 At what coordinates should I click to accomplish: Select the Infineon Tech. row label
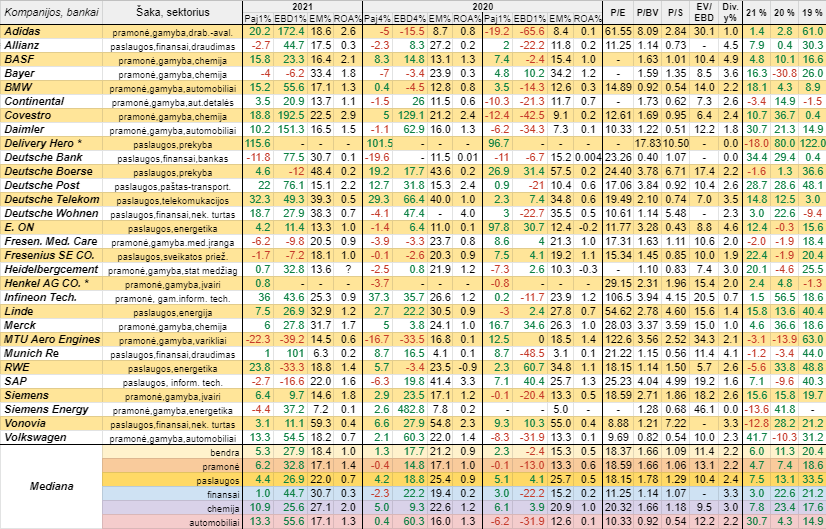(x=51, y=297)
